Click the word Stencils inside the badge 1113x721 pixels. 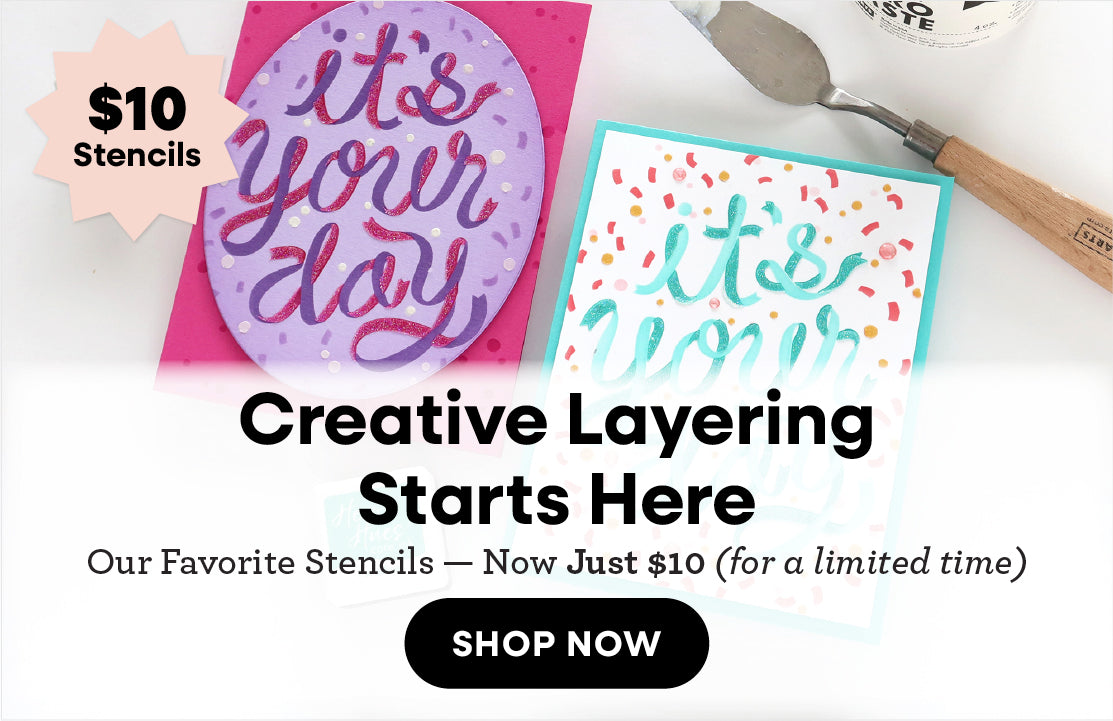click(x=137, y=155)
